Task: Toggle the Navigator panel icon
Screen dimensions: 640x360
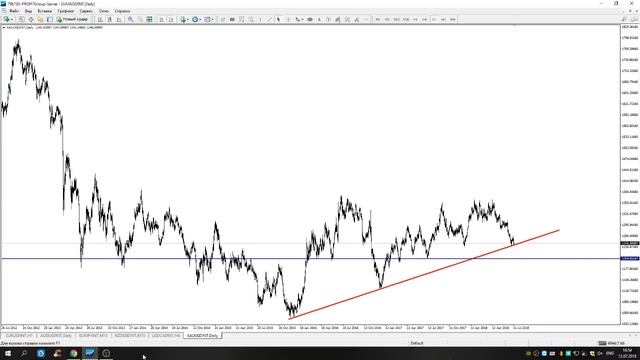Action: click(40, 19)
